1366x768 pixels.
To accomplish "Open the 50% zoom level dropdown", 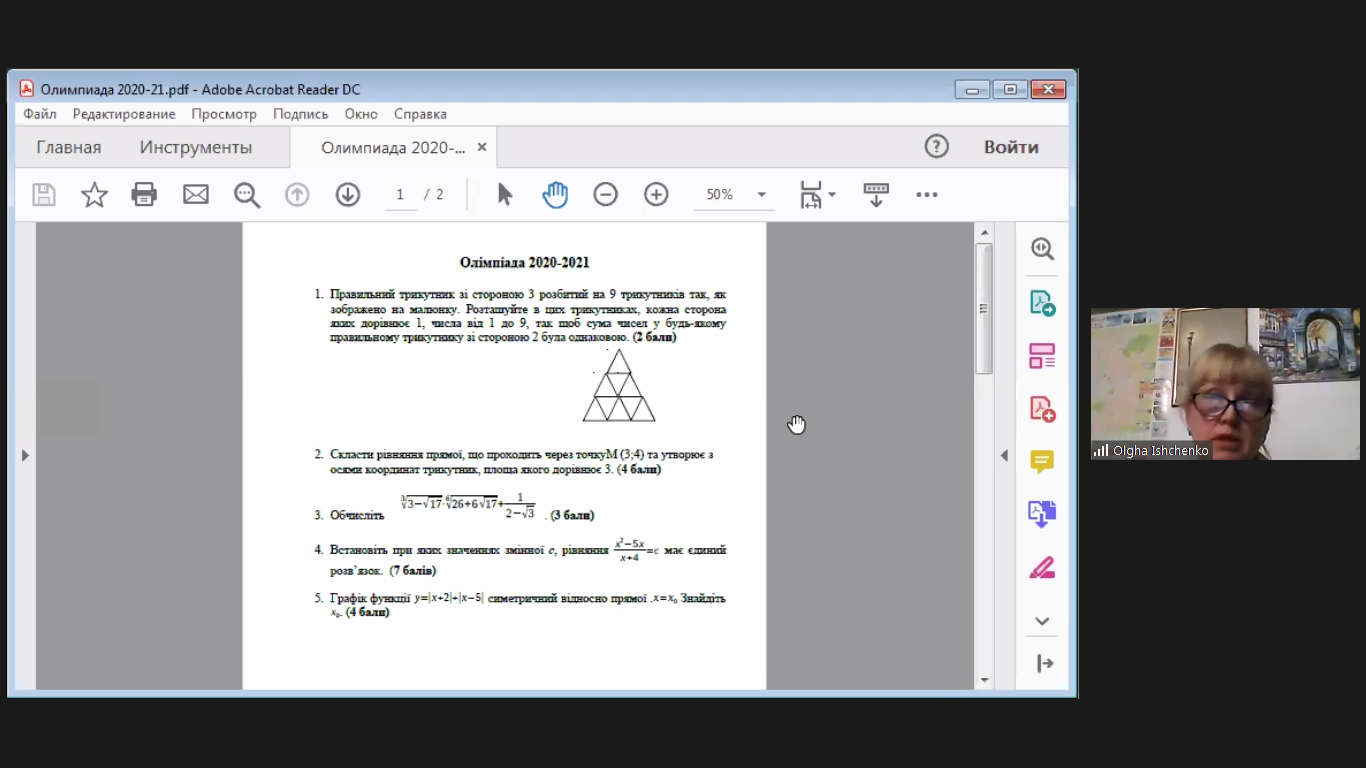I will 761,195.
